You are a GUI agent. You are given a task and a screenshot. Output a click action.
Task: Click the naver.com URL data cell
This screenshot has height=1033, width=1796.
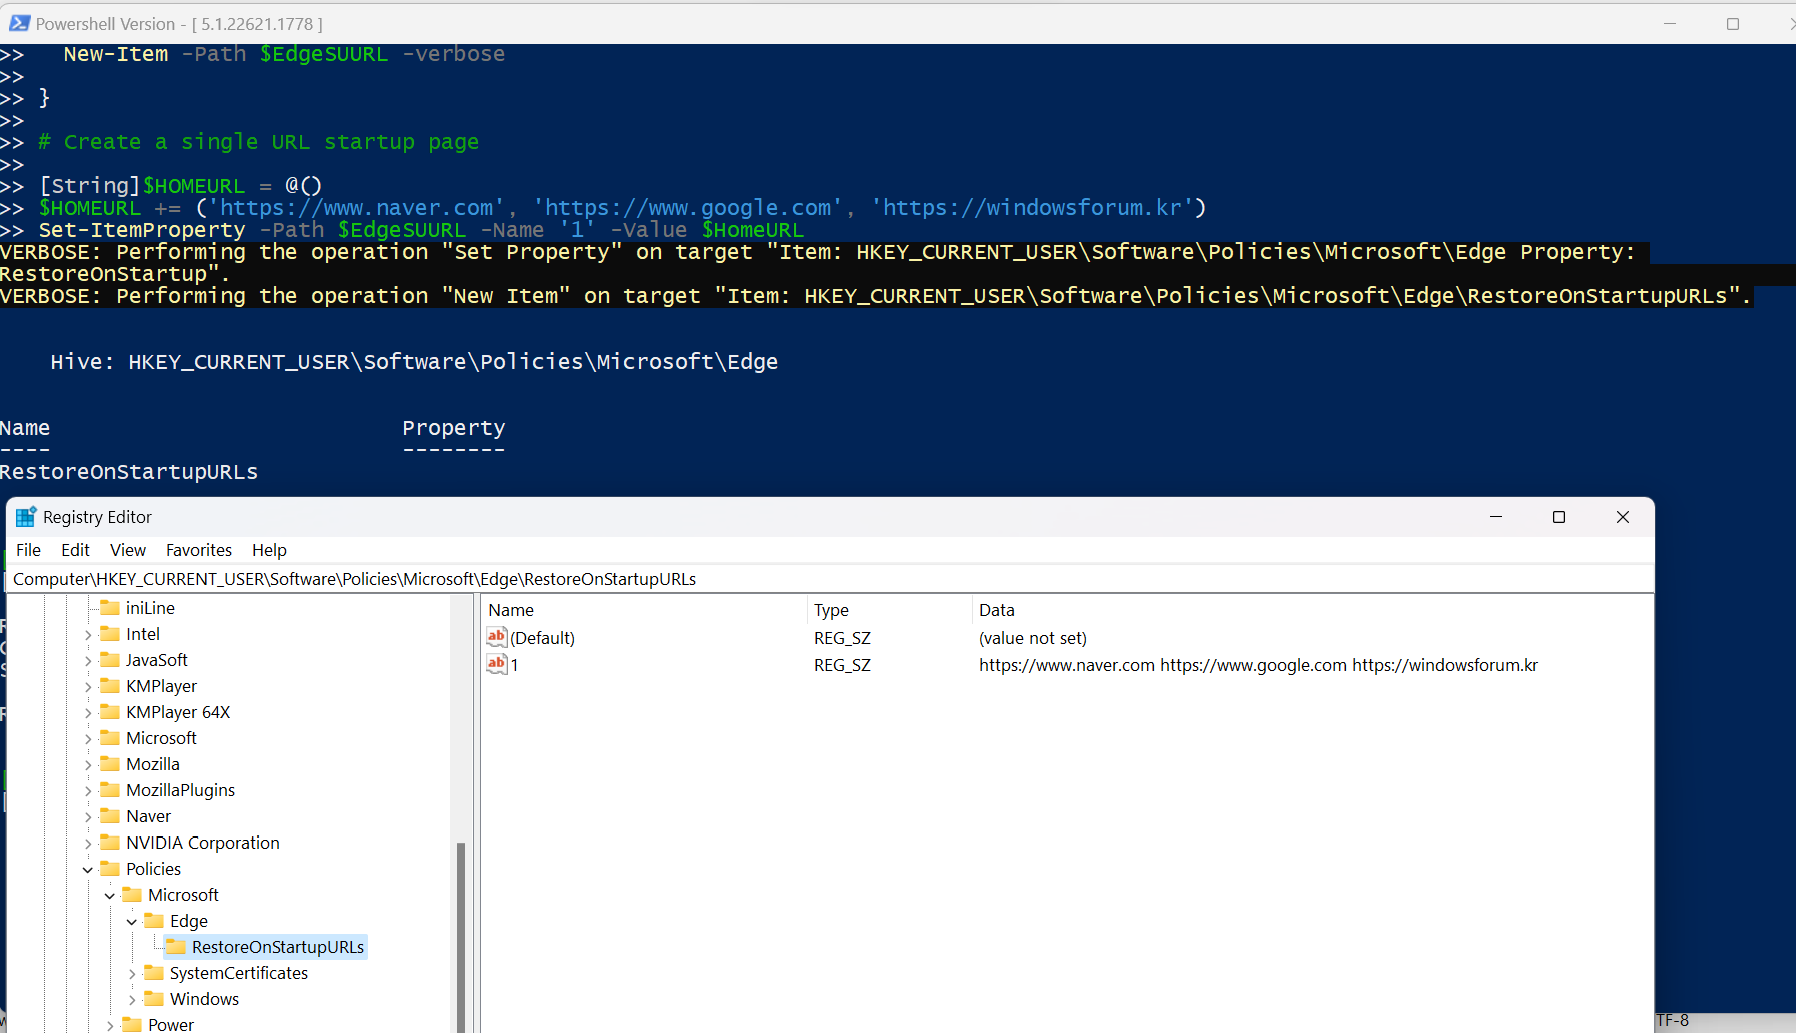[x=1258, y=665]
